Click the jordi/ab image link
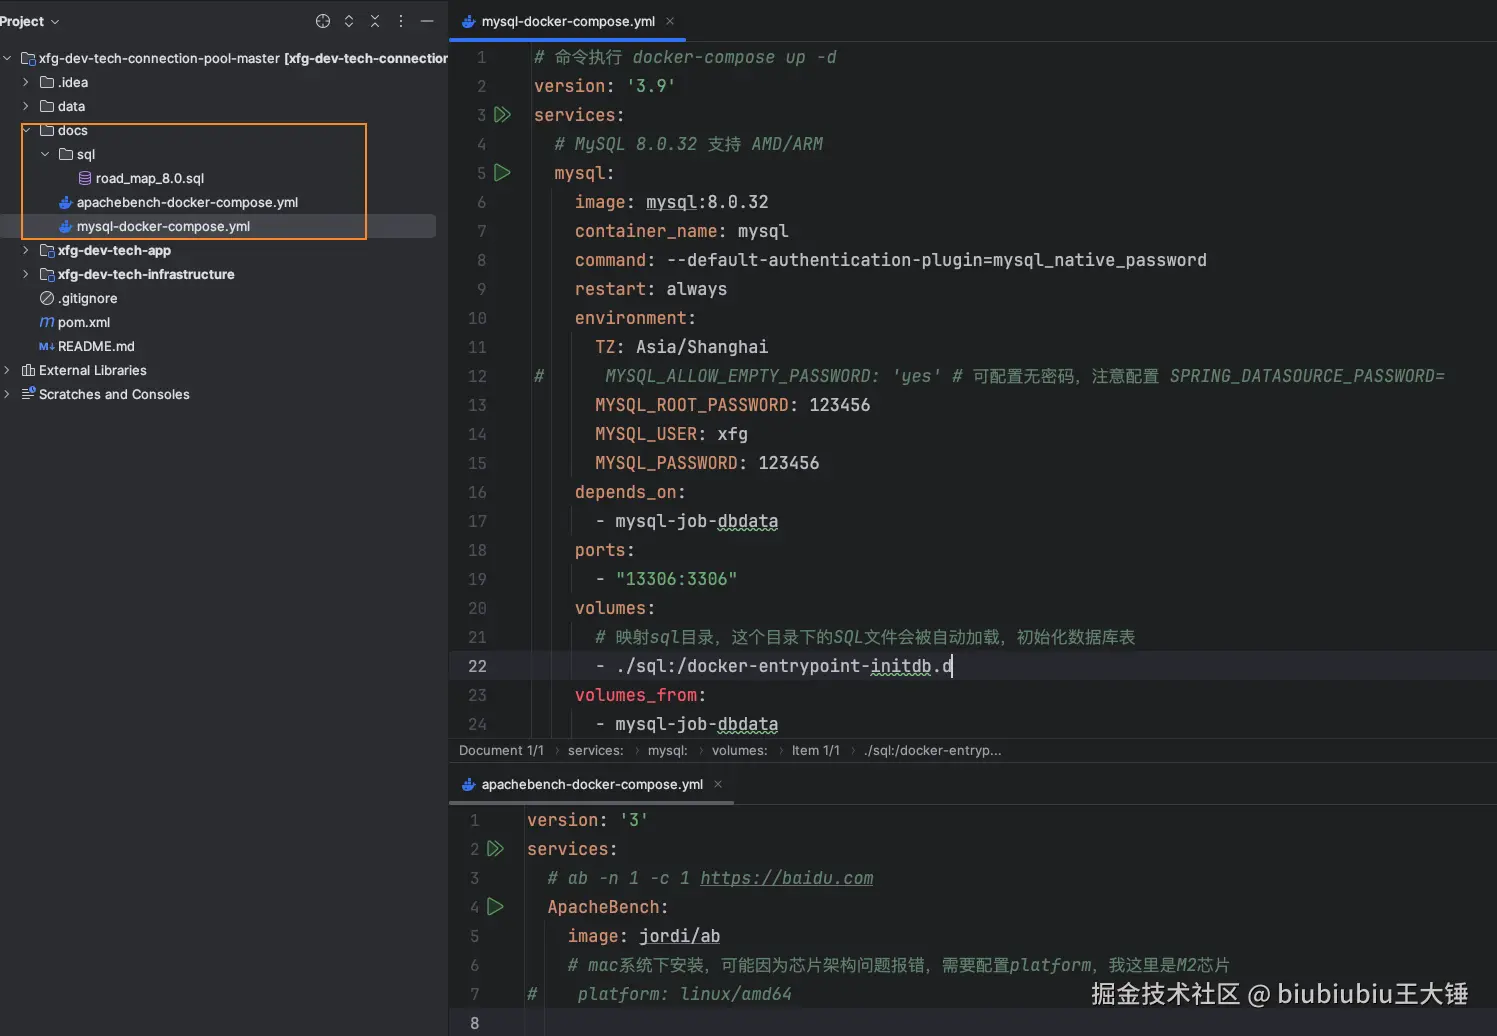 tap(680, 936)
